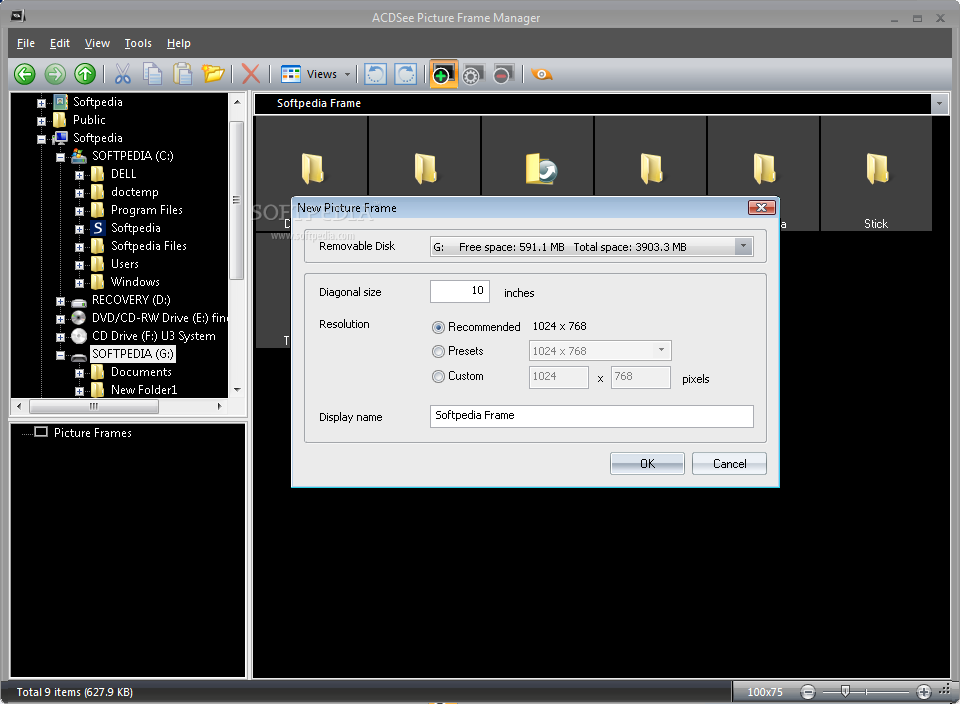Click the thumbnail size zoom slider

point(846,692)
